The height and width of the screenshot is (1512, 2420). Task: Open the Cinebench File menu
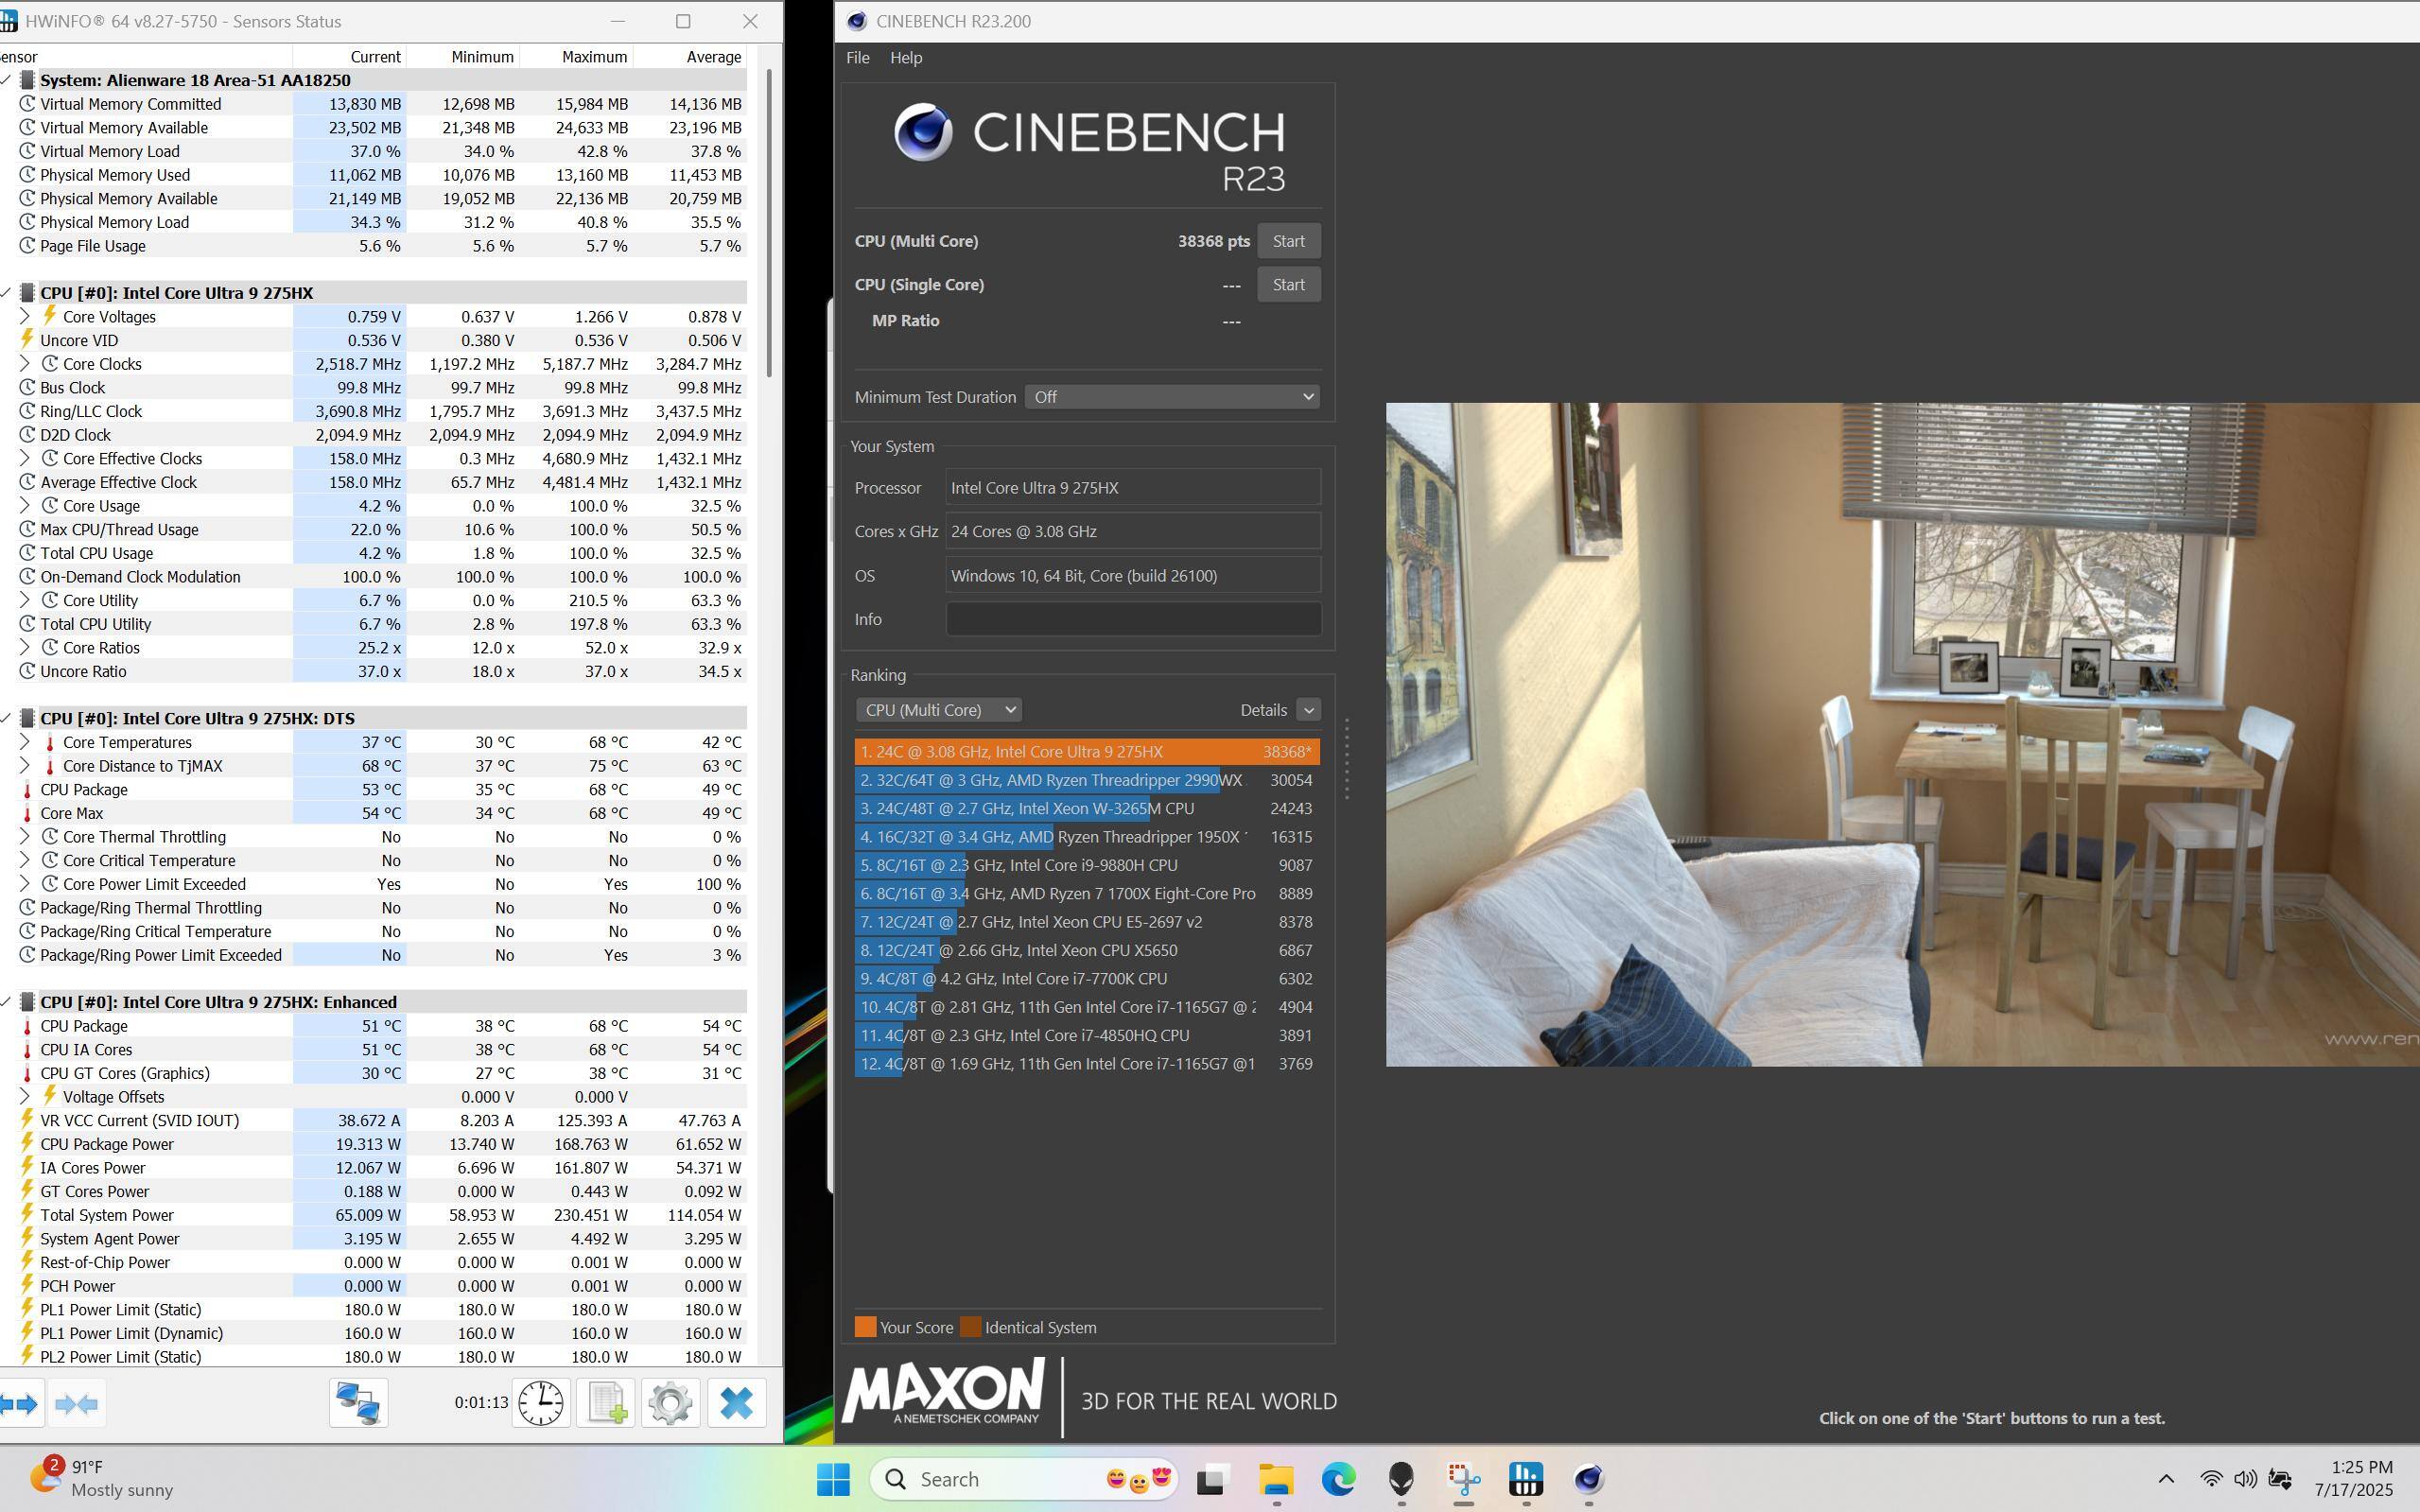point(857,58)
